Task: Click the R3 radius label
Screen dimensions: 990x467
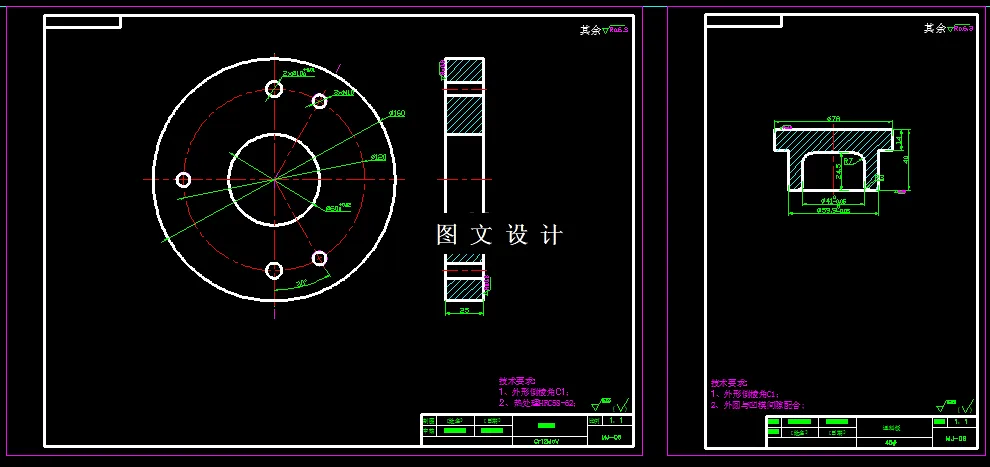Action: click(x=879, y=179)
